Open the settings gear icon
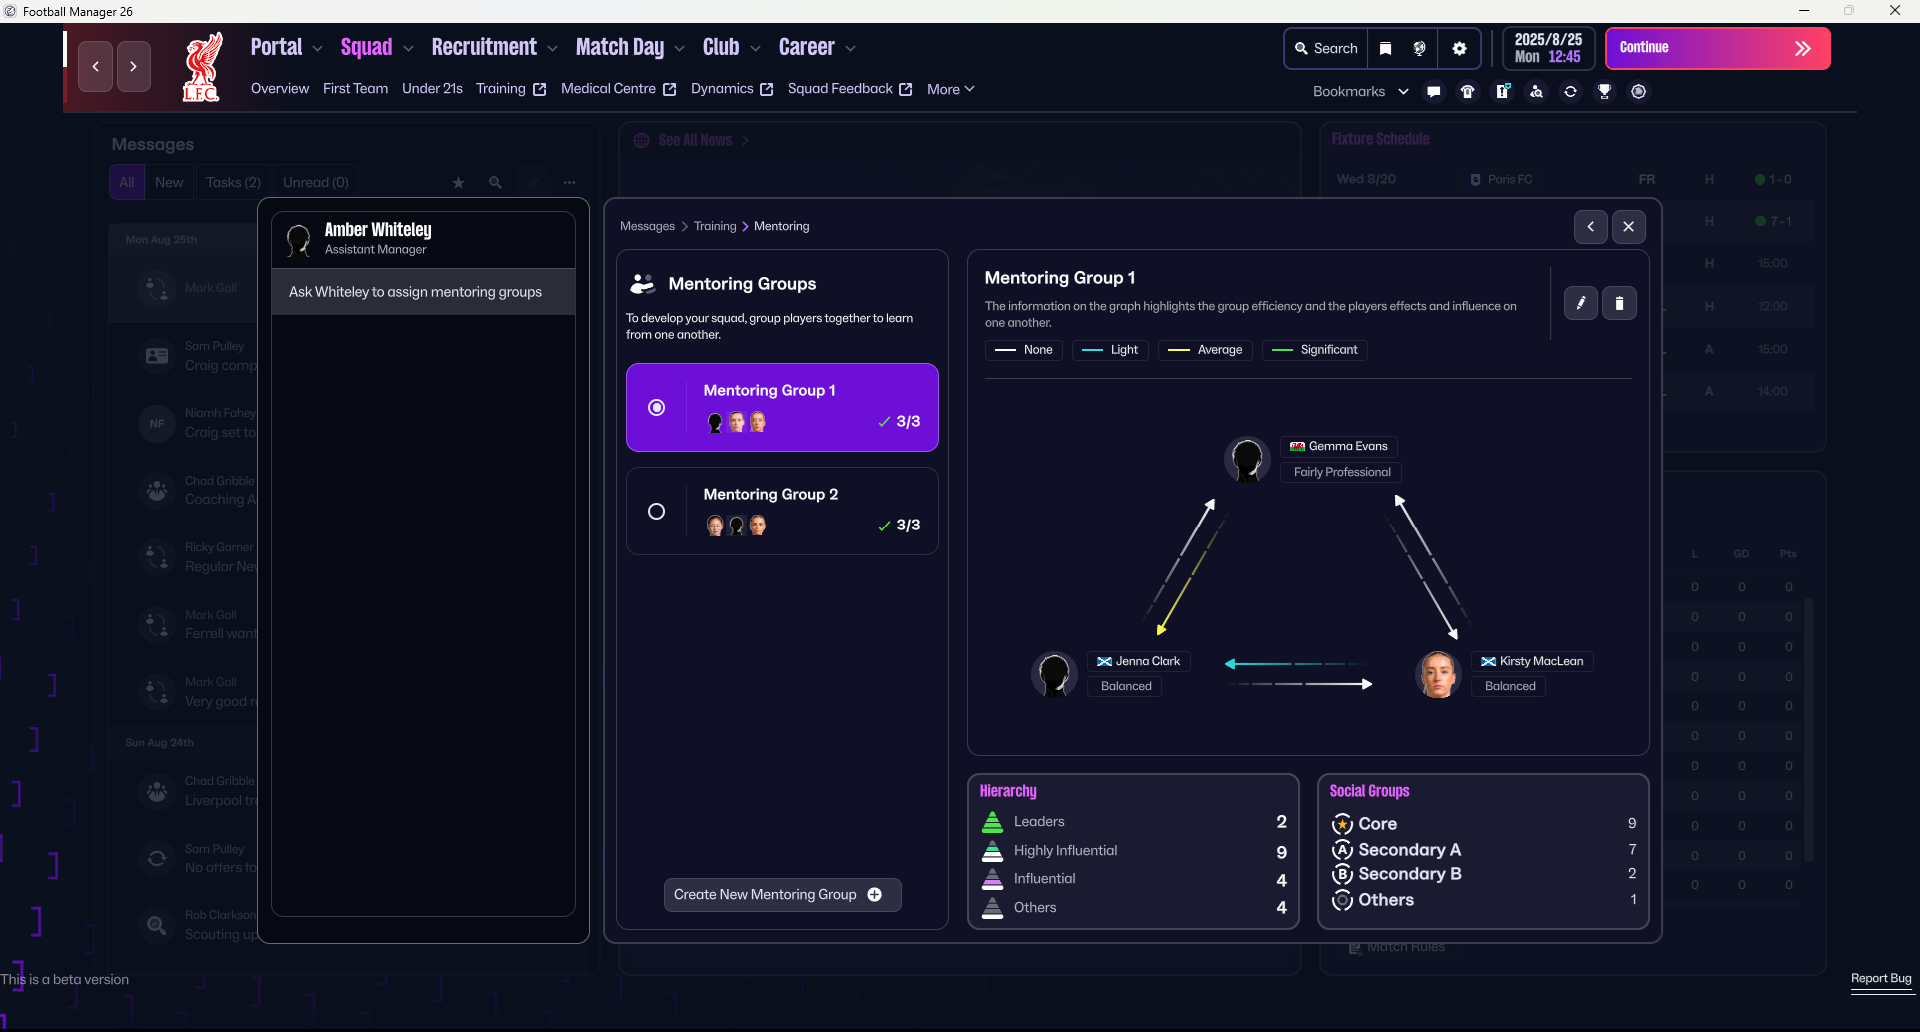The width and height of the screenshot is (1920, 1032). coord(1459,49)
